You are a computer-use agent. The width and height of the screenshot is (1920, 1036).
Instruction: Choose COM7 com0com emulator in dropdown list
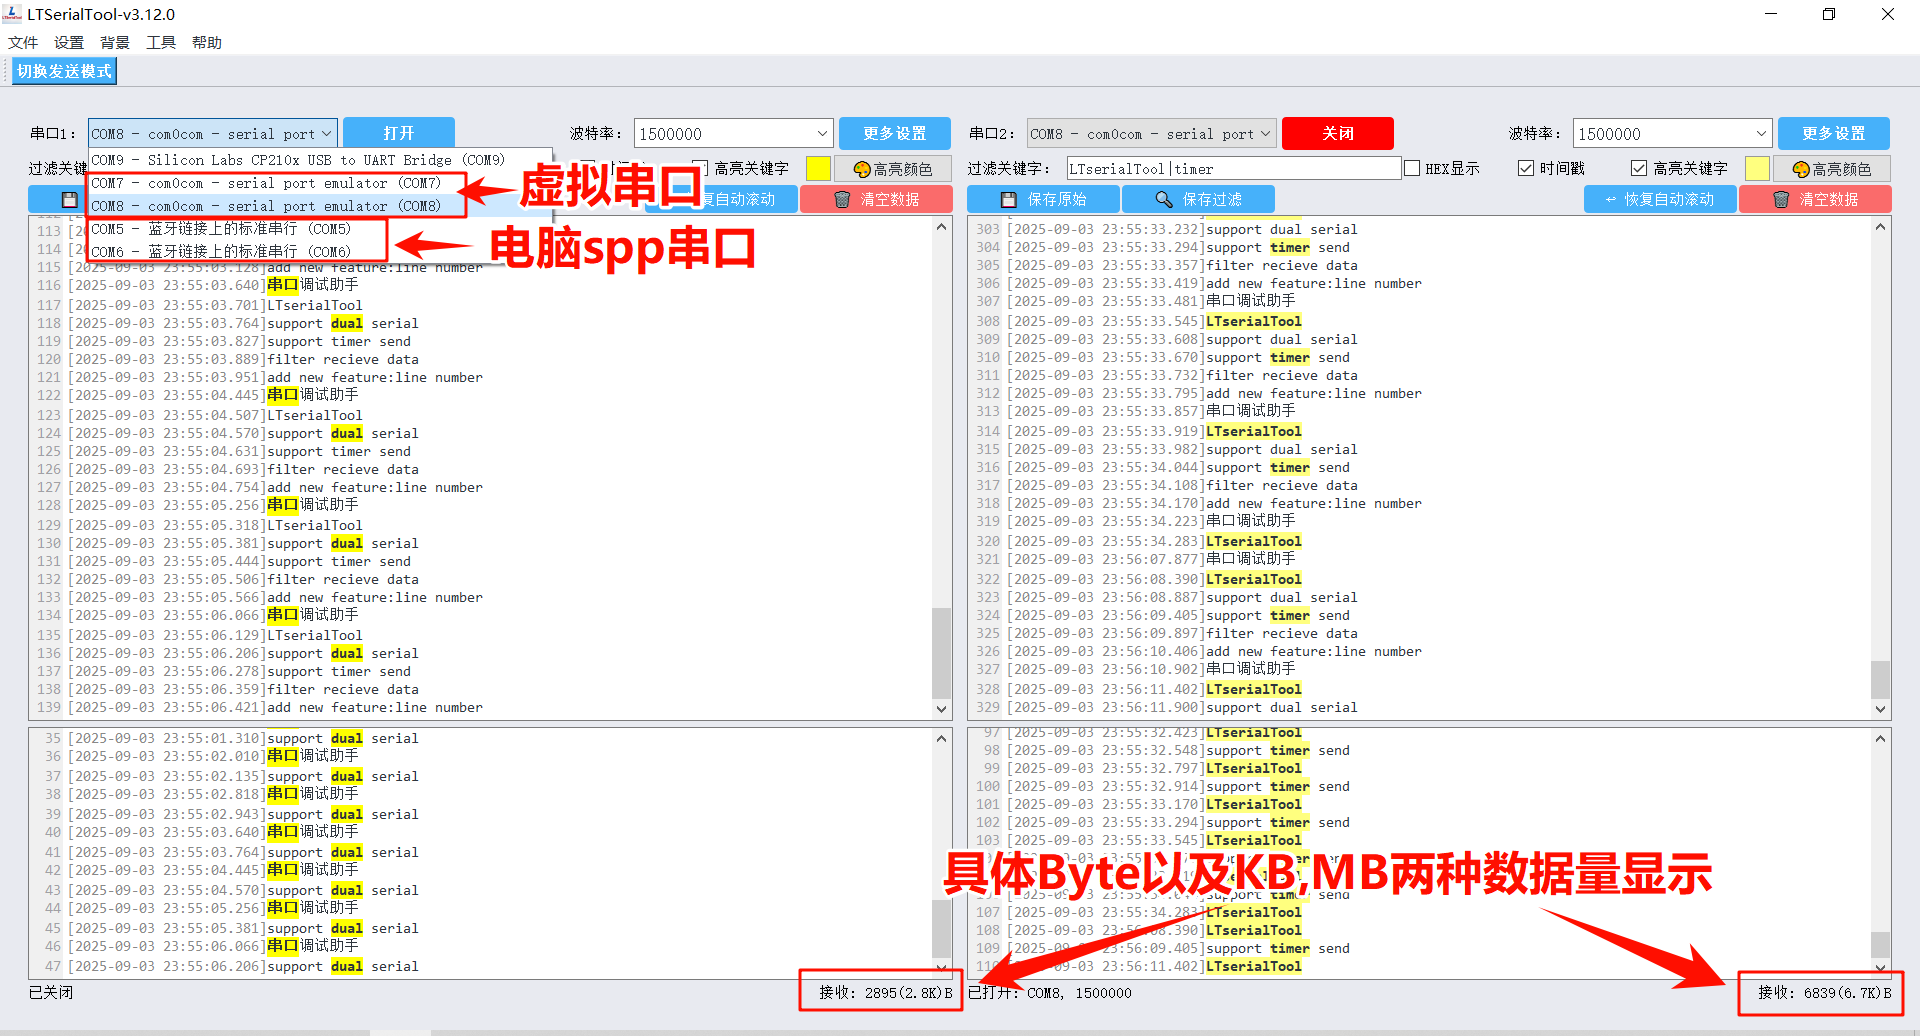[x=266, y=183]
